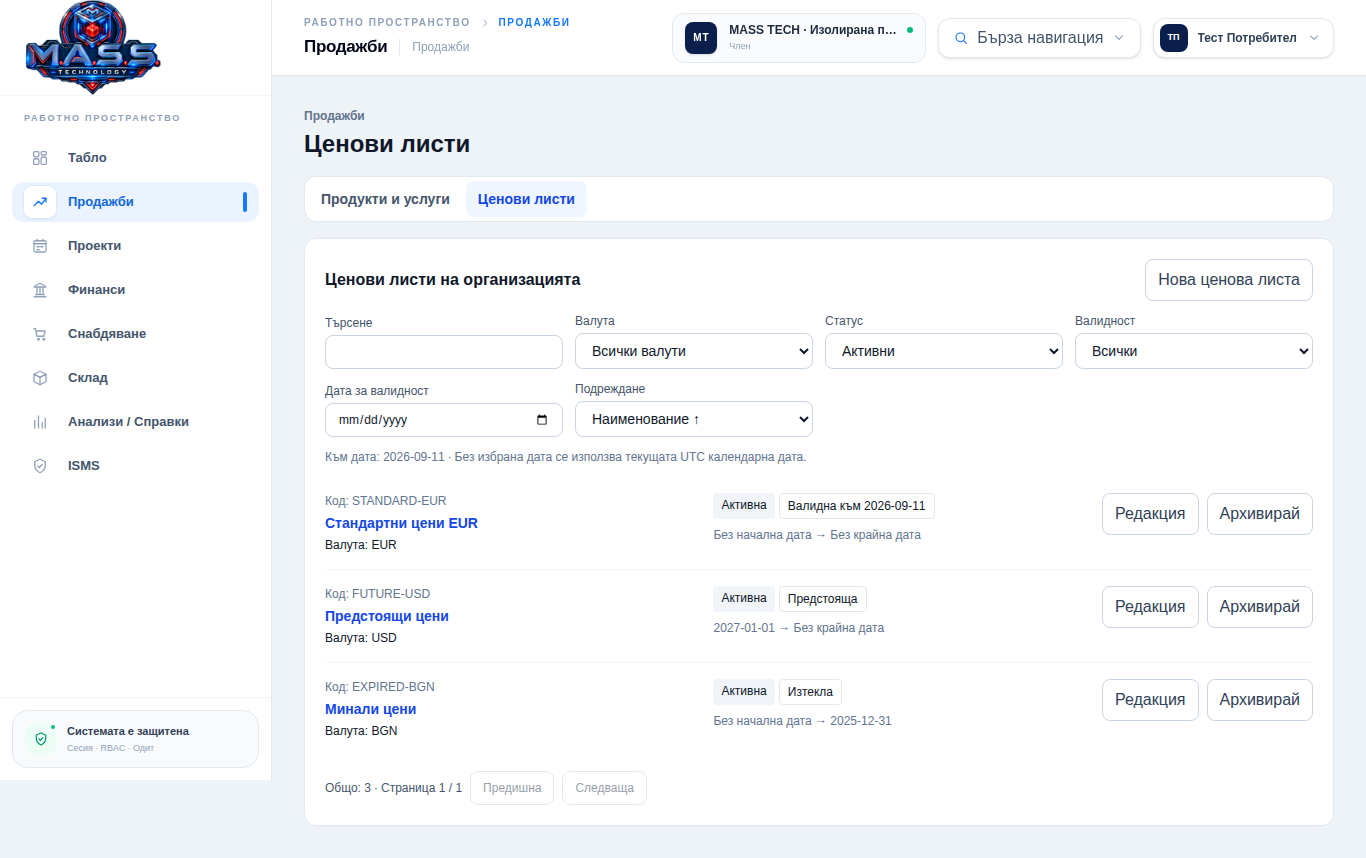Screen dimensions: 1366x858
Task: Click the Предишна pagination button
Action: (512, 788)
